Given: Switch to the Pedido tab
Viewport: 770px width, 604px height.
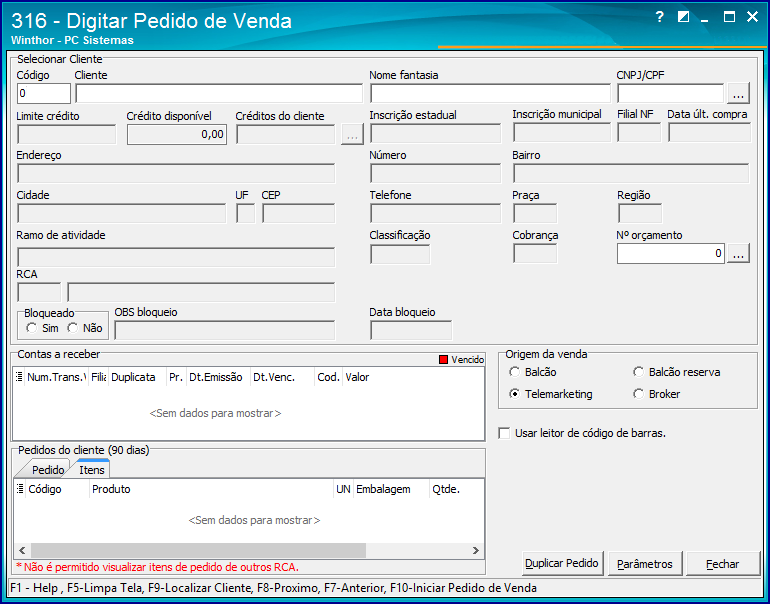Looking at the screenshot, I should [x=47, y=469].
